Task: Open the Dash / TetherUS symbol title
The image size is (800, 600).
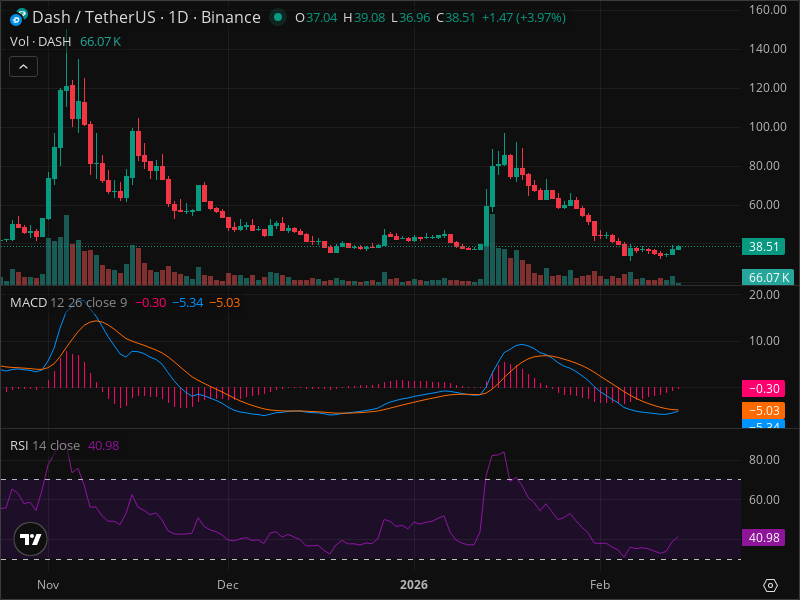Action: click(x=146, y=17)
